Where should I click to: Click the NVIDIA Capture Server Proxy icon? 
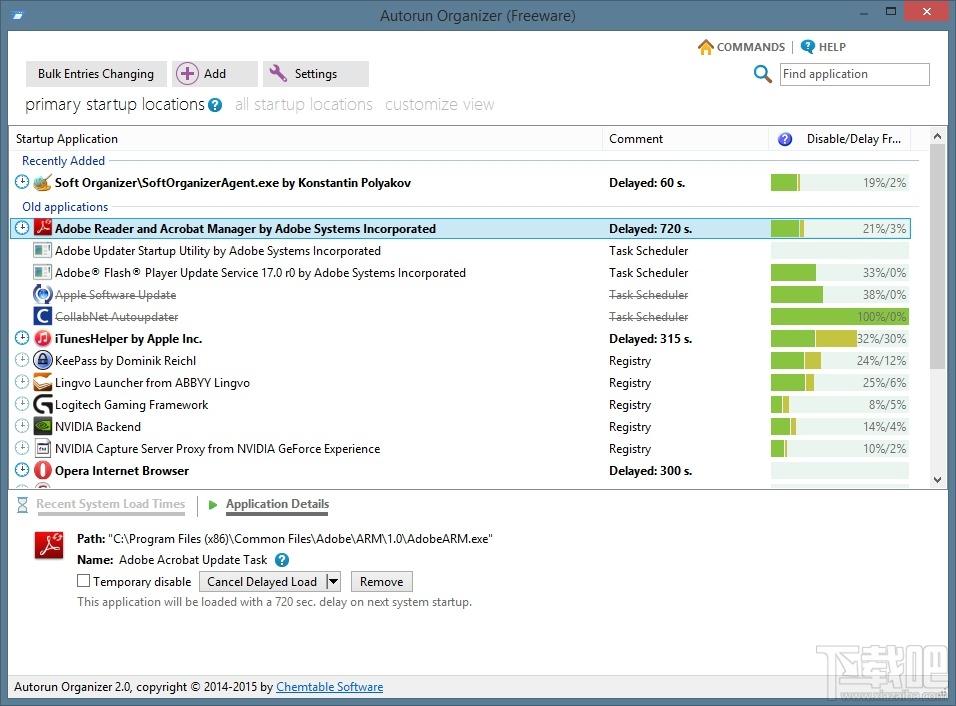[42, 448]
